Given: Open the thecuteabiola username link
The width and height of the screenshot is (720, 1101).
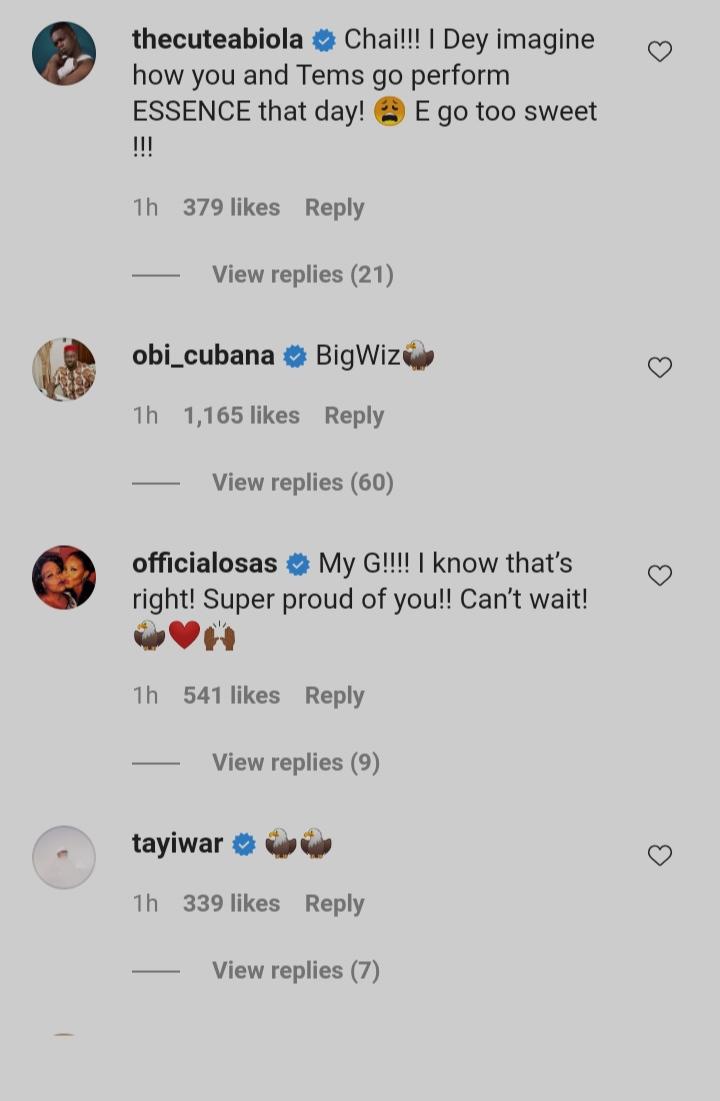Looking at the screenshot, I should coord(217,39).
